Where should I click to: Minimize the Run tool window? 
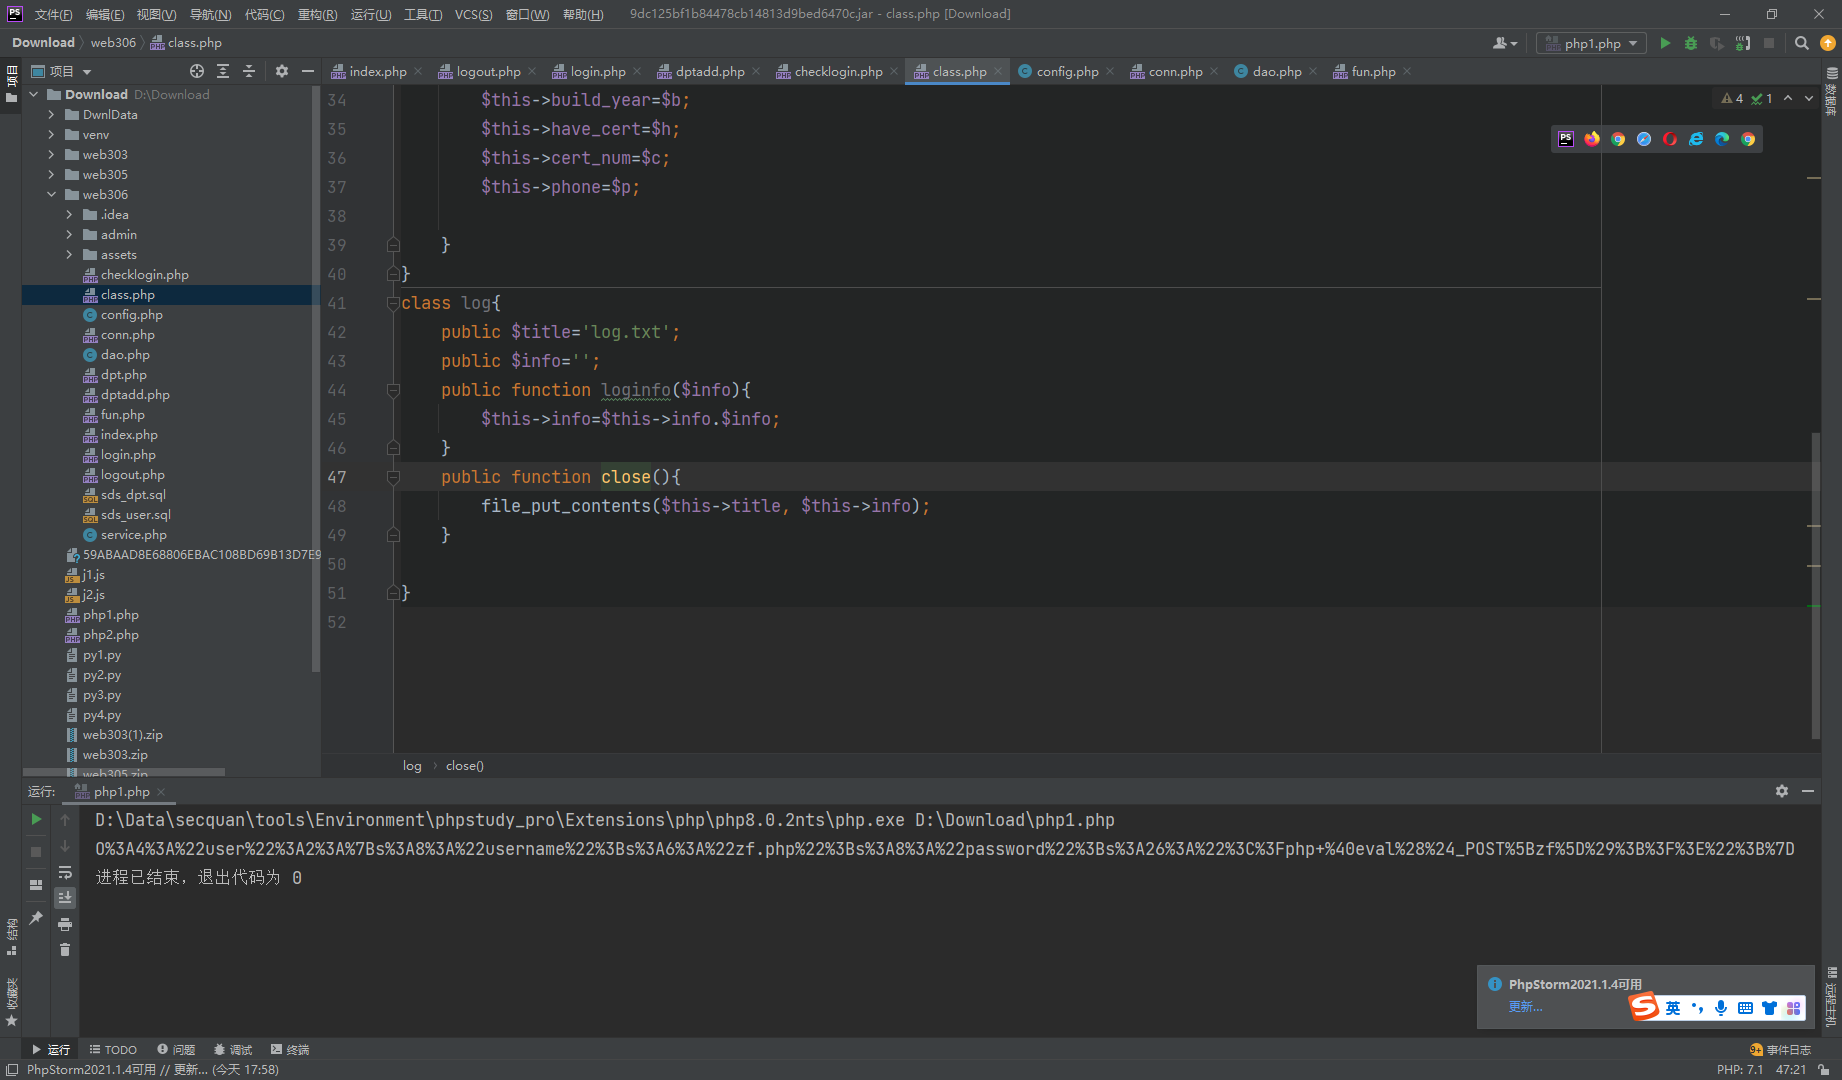(1808, 791)
